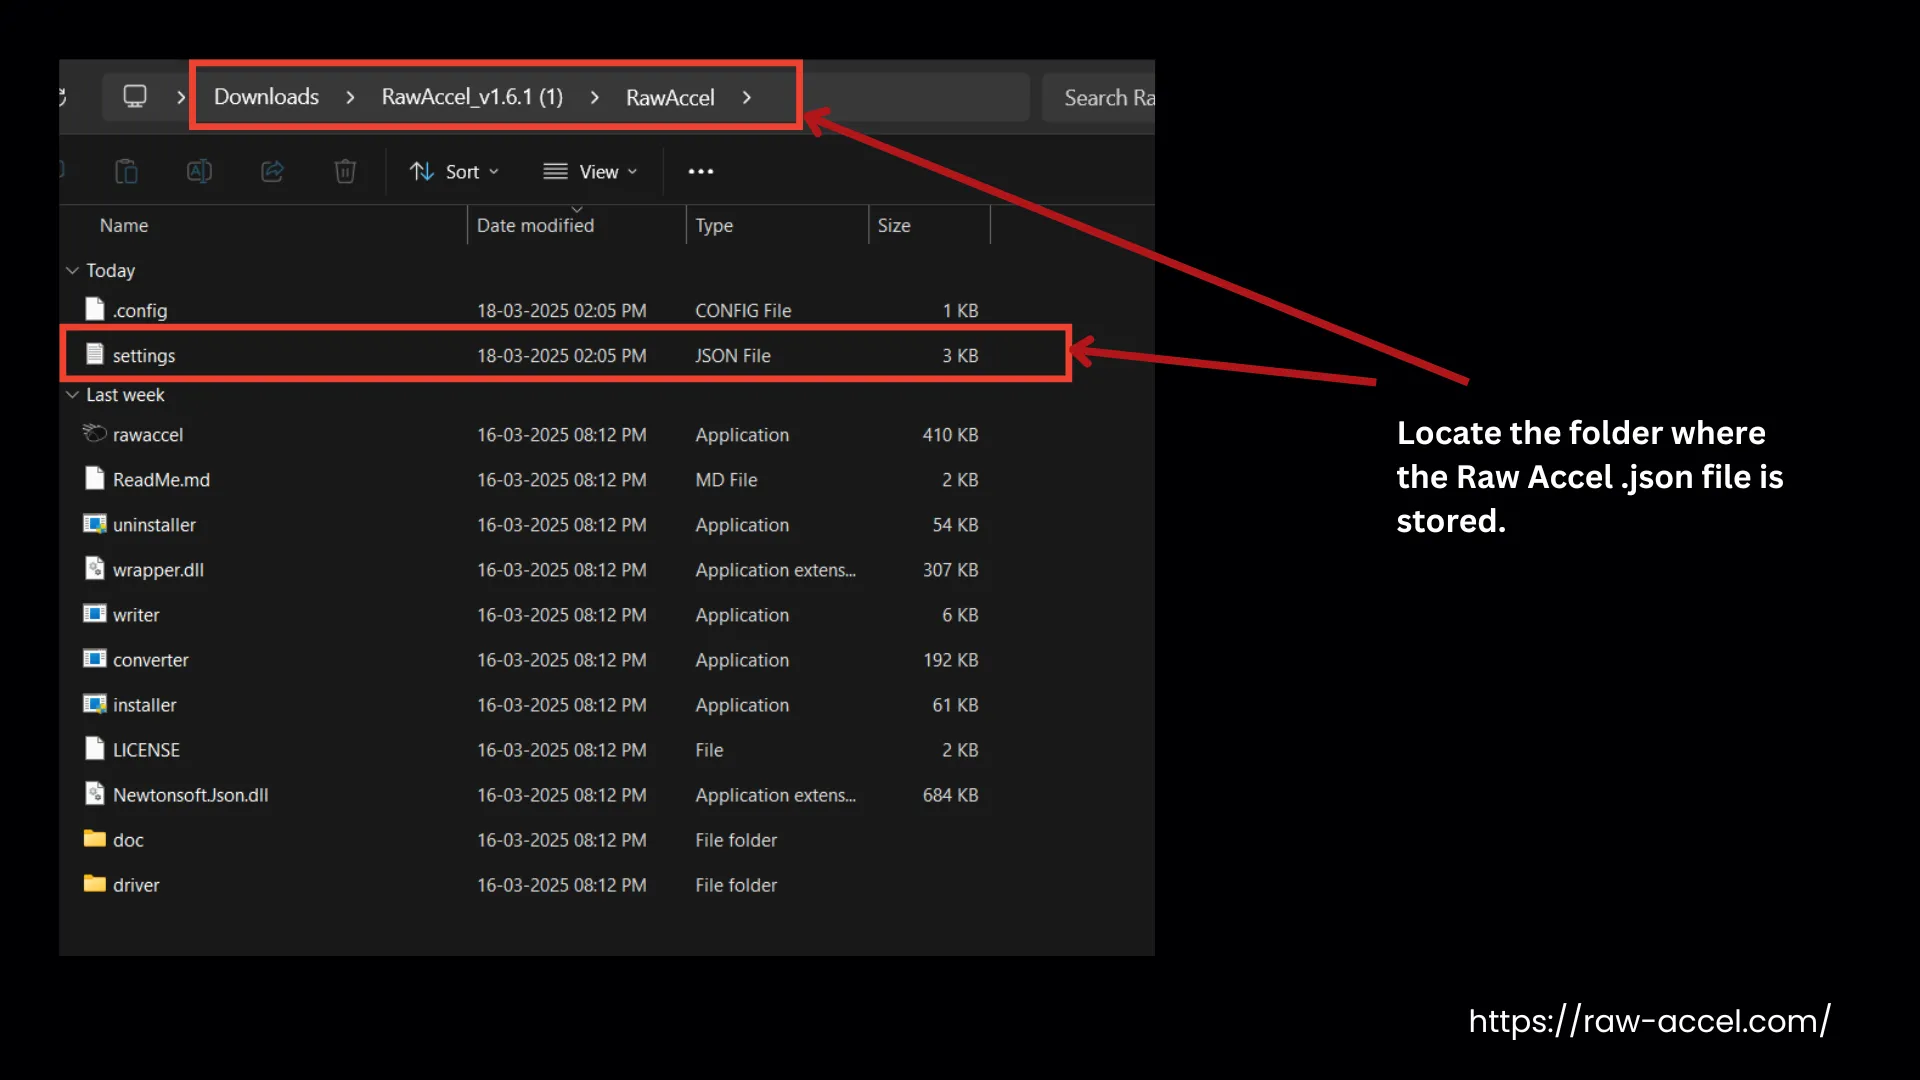Collapse the Last week group
The height and width of the screenshot is (1080, 1920).
point(72,395)
